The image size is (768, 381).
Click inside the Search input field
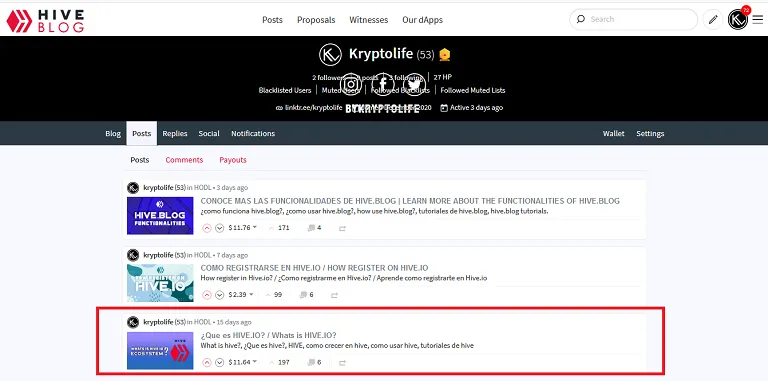pyautogui.click(x=641, y=19)
